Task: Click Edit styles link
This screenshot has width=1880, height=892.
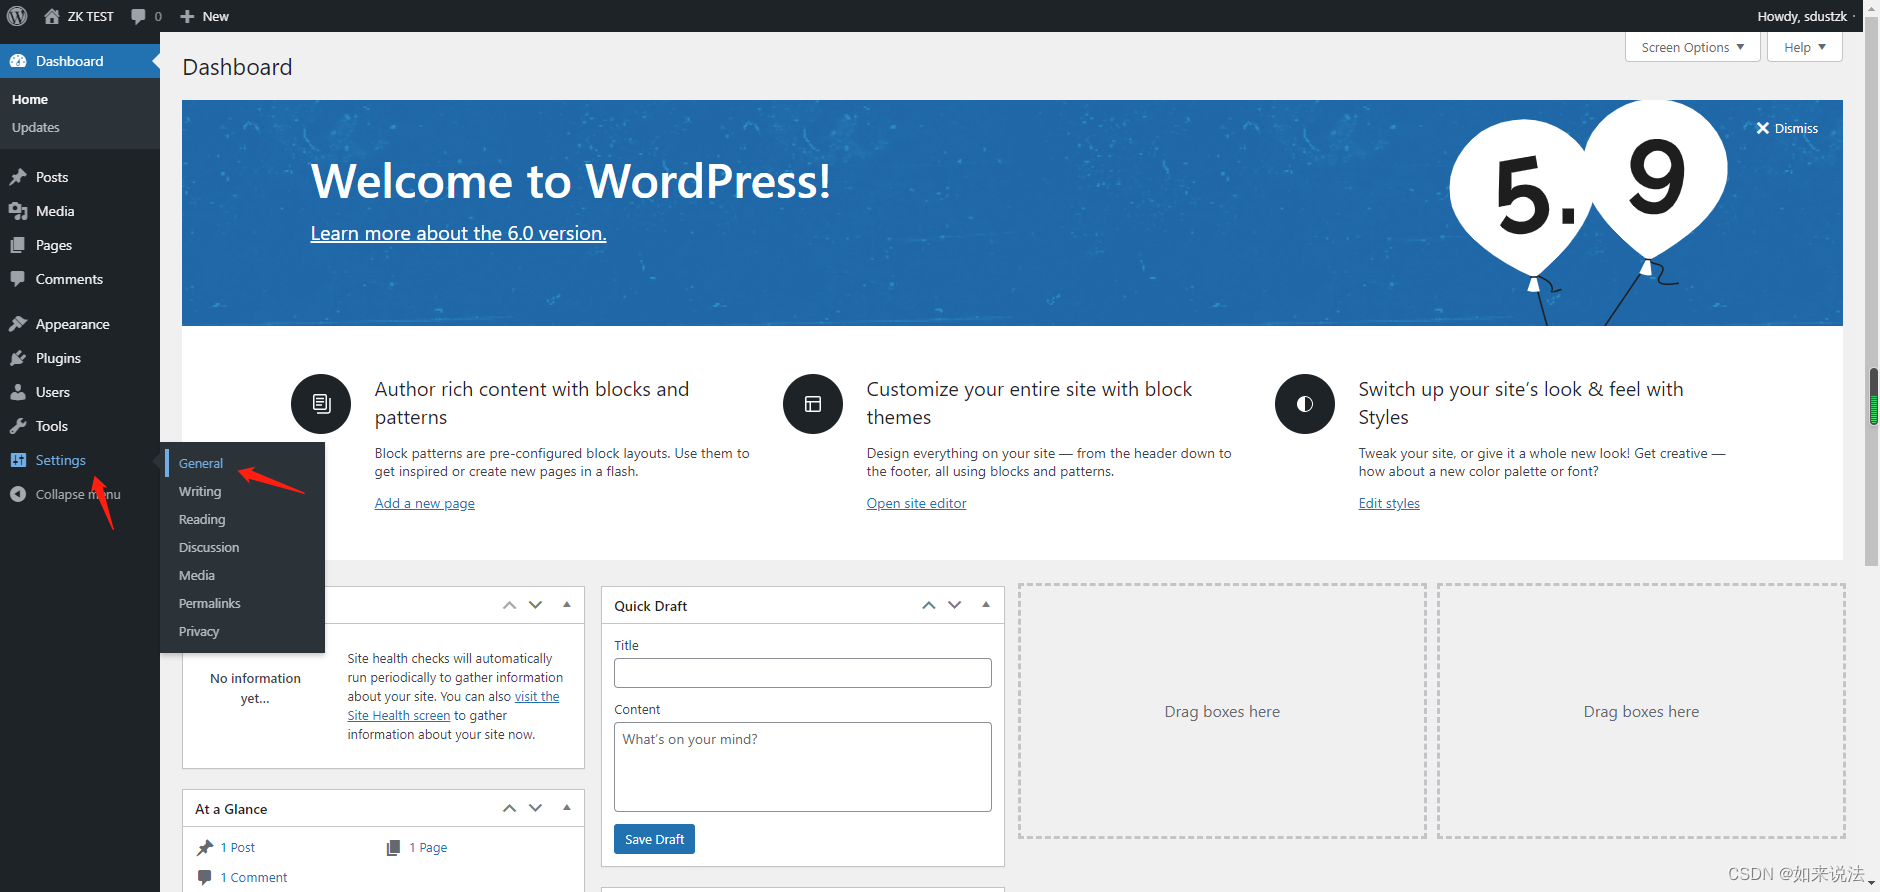Action: (1389, 503)
